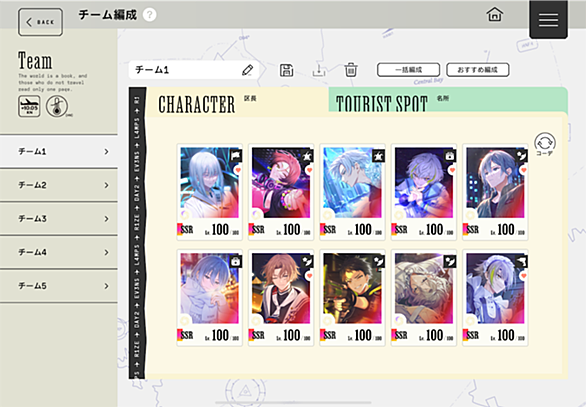Delete the team using the trash icon
The image size is (586, 407).
pyautogui.click(x=351, y=70)
